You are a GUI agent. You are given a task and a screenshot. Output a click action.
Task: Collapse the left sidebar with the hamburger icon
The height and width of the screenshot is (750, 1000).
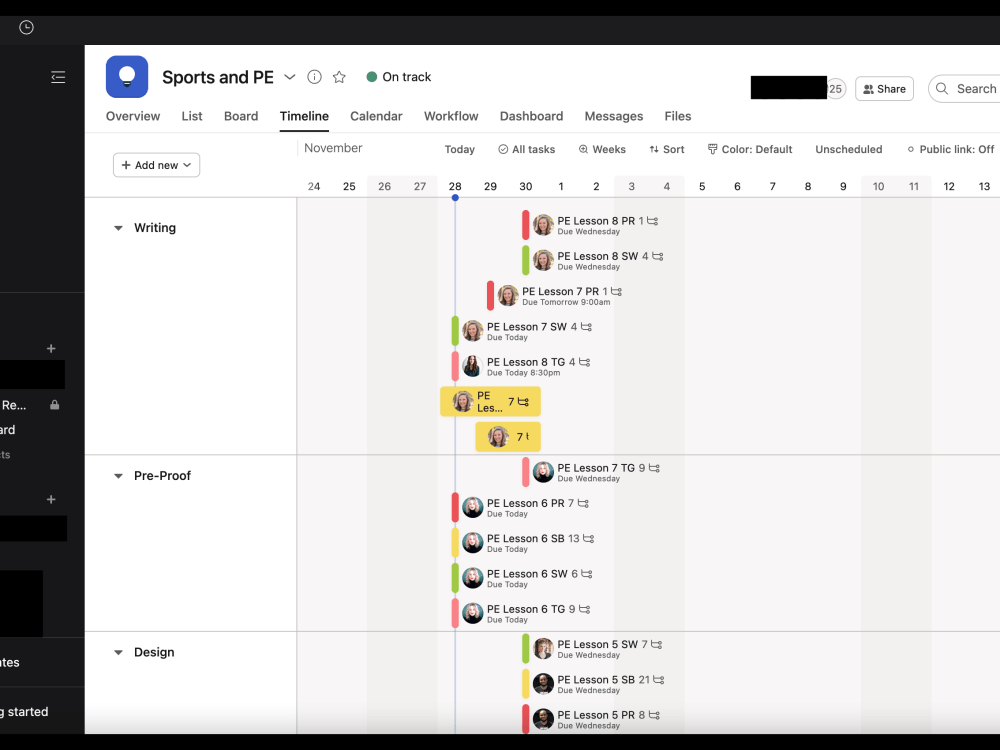(58, 76)
